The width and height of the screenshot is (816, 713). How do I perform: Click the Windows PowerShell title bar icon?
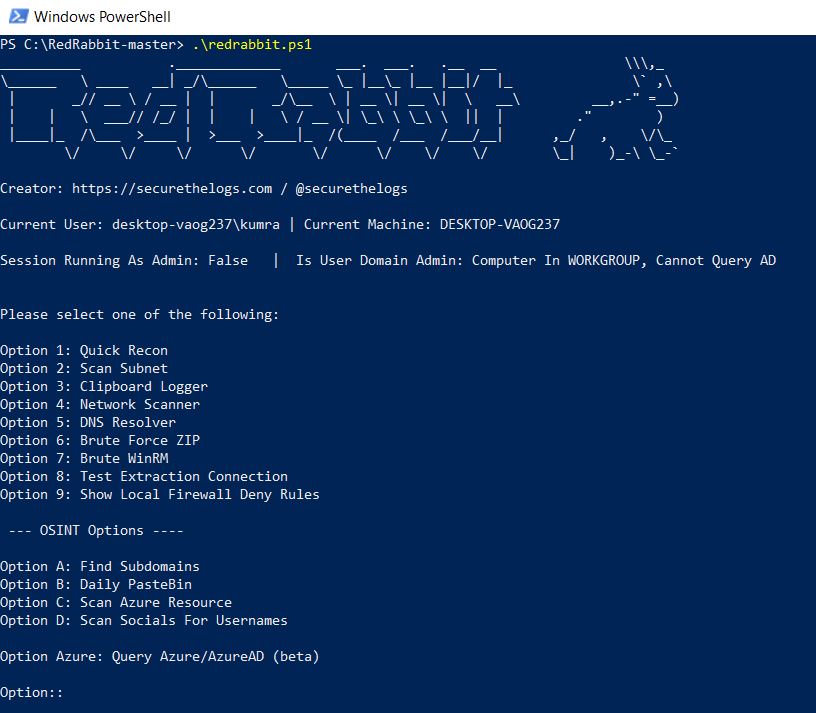tap(19, 16)
